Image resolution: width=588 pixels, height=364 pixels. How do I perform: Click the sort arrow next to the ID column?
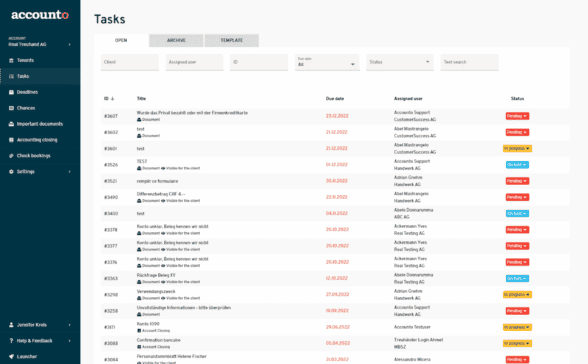112,99
